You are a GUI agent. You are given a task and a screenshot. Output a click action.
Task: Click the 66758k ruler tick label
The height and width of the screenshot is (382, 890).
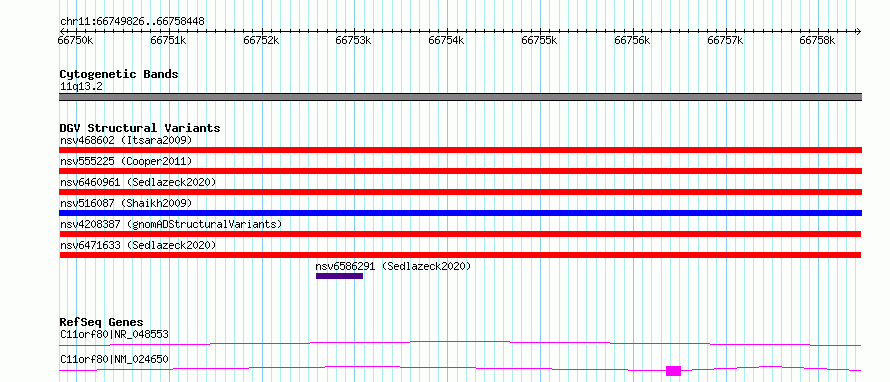[x=818, y=40]
